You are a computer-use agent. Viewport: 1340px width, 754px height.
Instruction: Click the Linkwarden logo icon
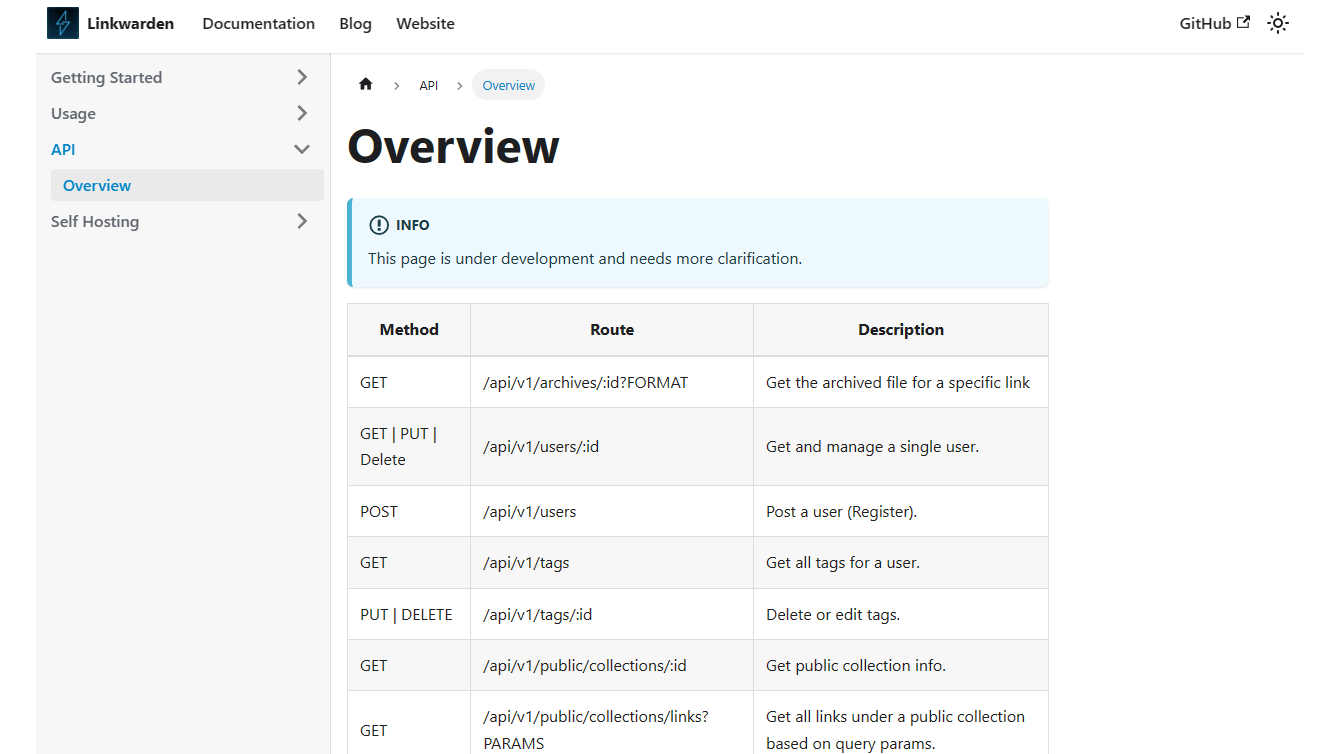coord(61,22)
